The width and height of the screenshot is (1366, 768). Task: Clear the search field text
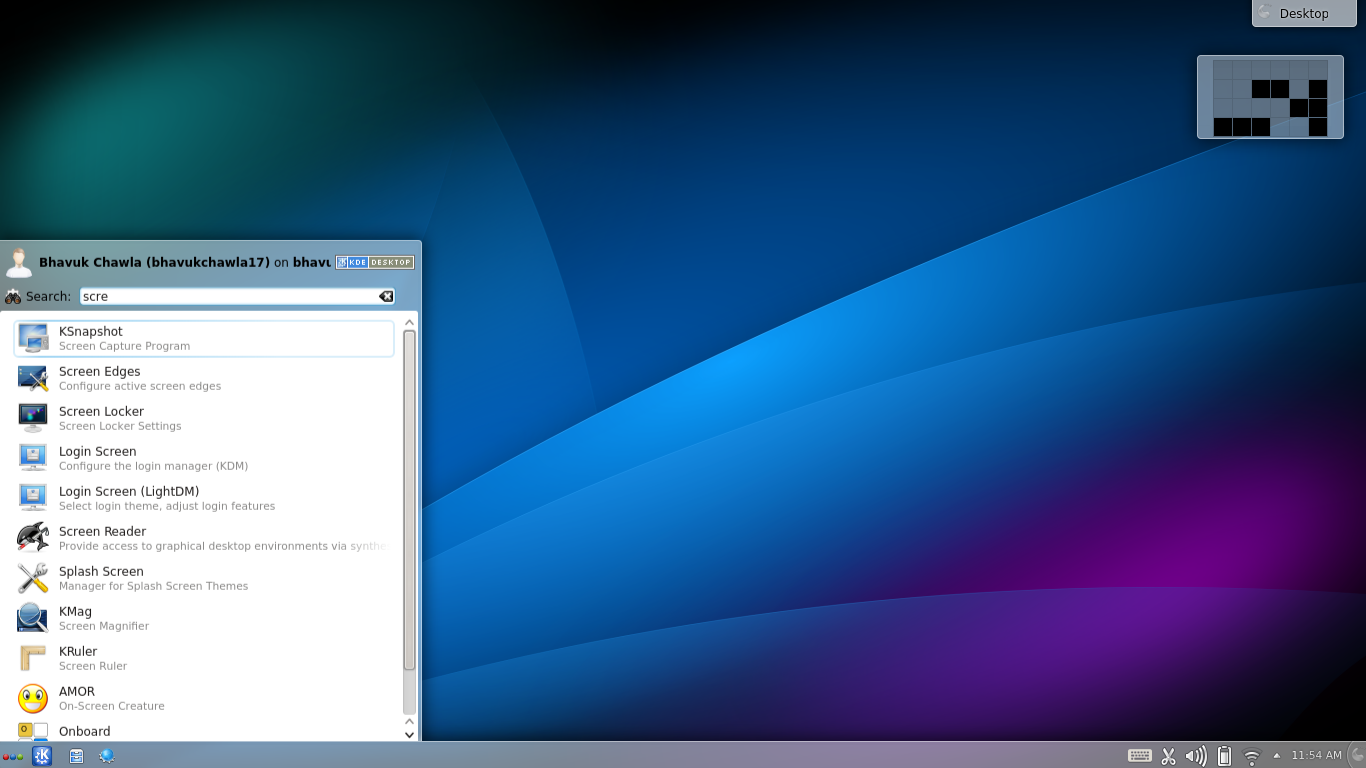386,296
